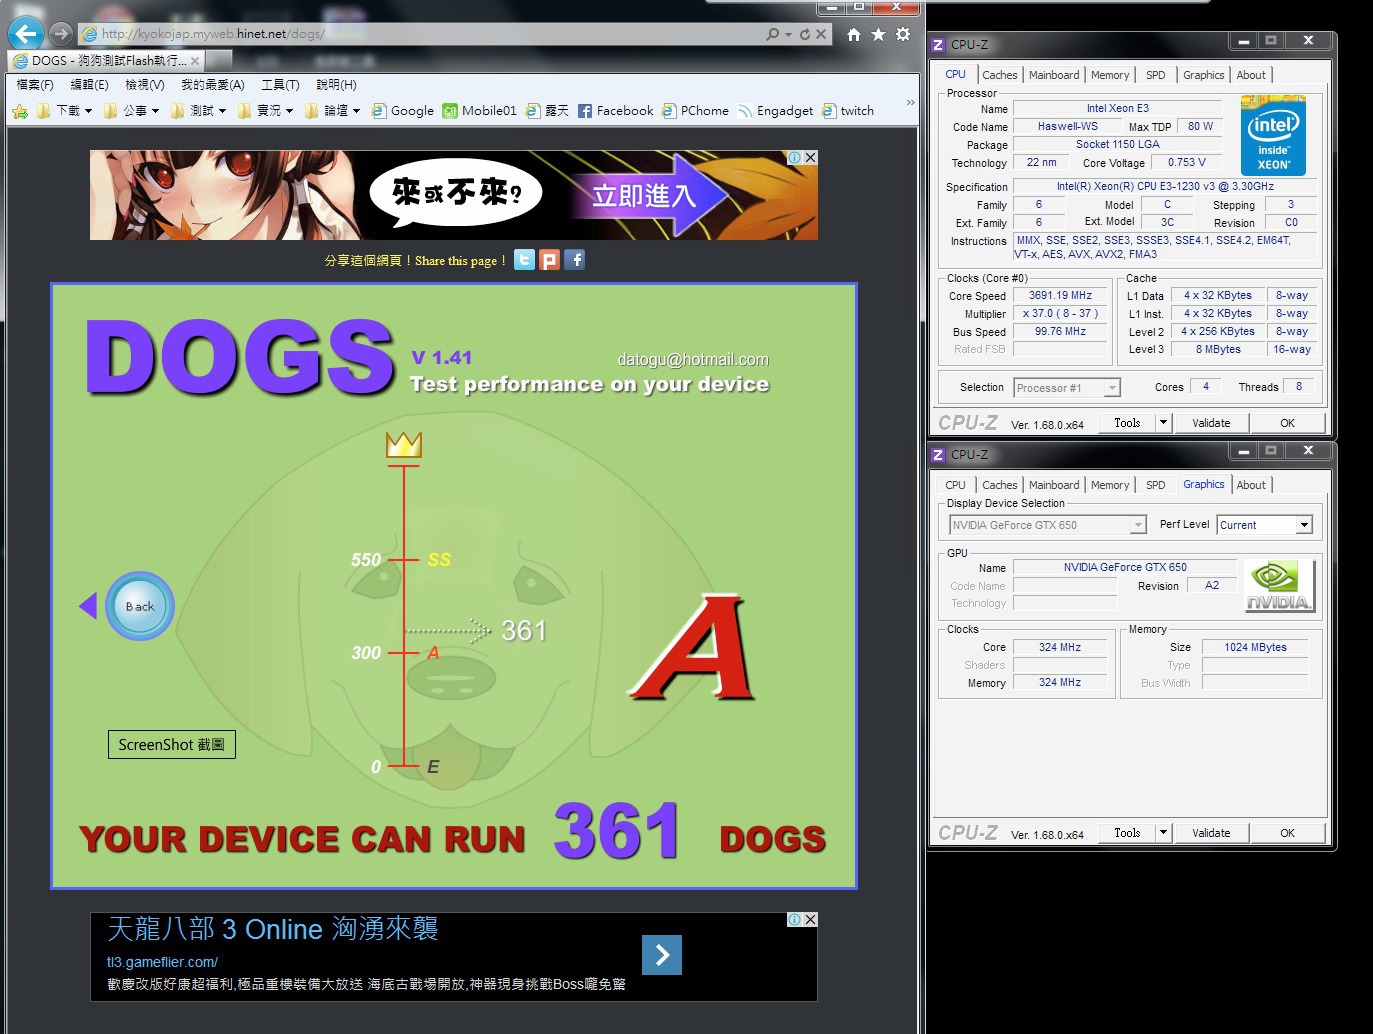Click the favorites star icon

pyautogui.click(x=878, y=34)
